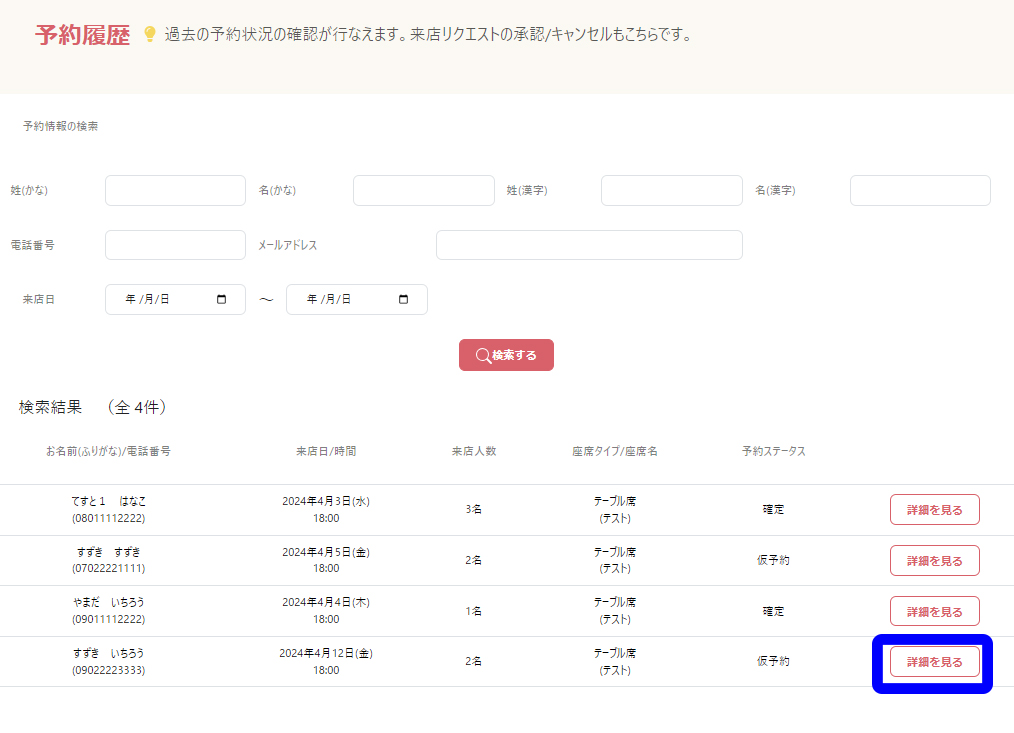Click the お名前(ふりがな)/電話番号 column header
The height and width of the screenshot is (733, 1014).
(108, 451)
